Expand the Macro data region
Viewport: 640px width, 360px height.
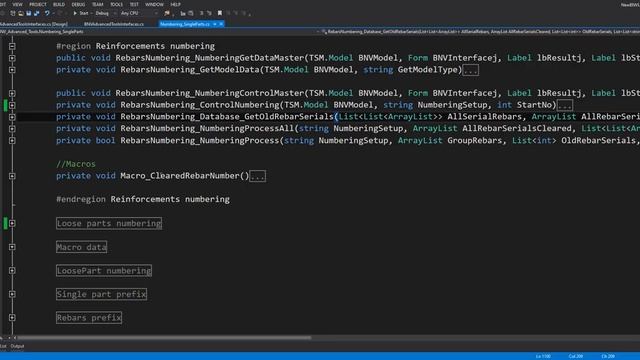coord(12,247)
